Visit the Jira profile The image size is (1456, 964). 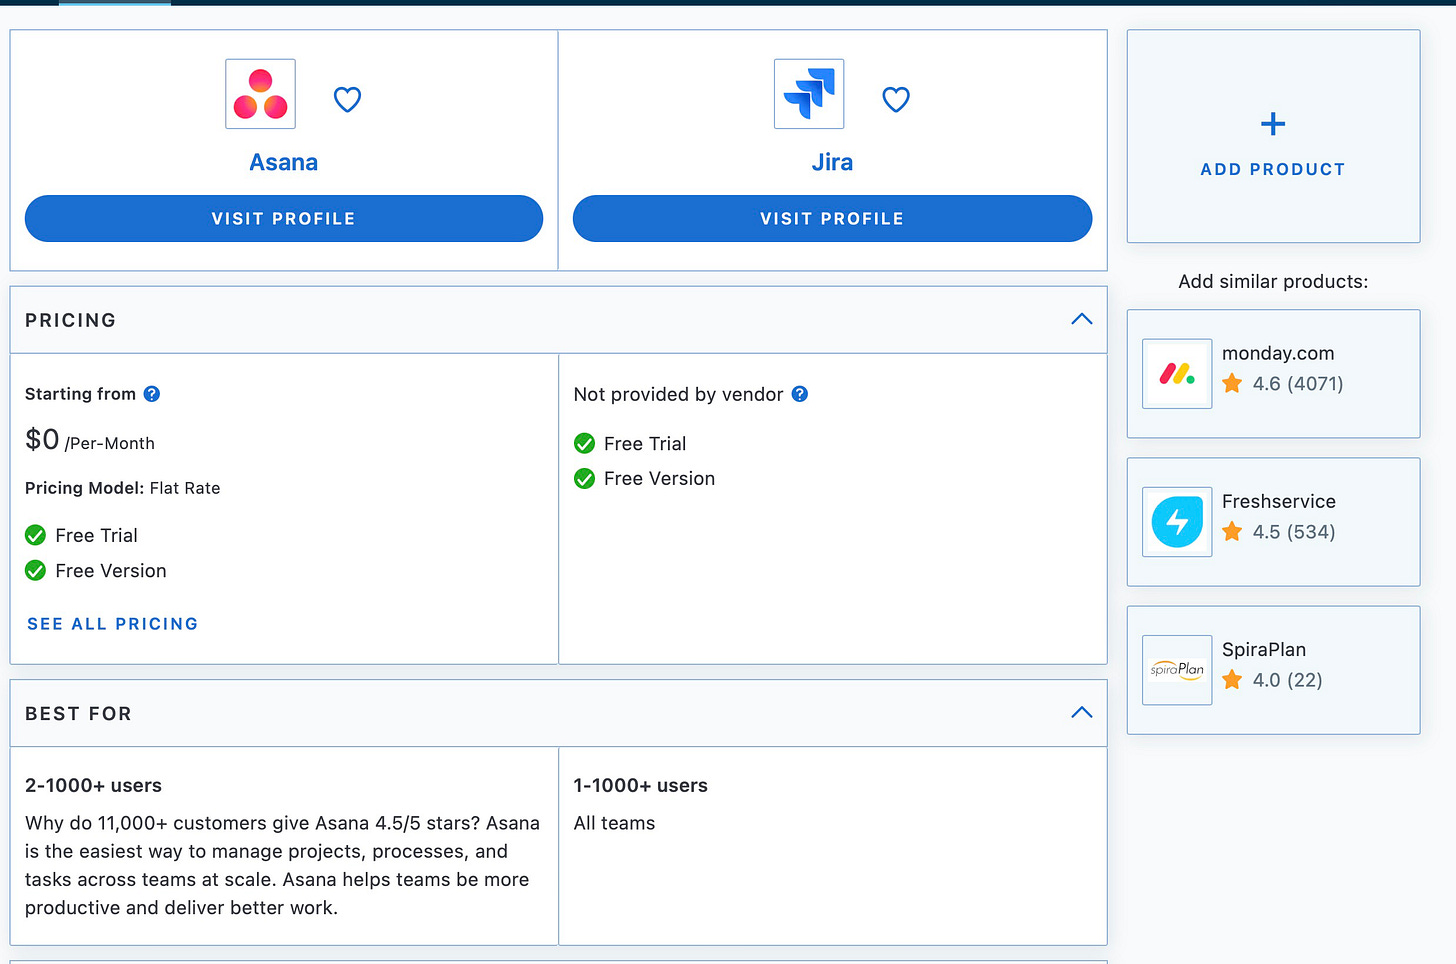[x=832, y=218]
